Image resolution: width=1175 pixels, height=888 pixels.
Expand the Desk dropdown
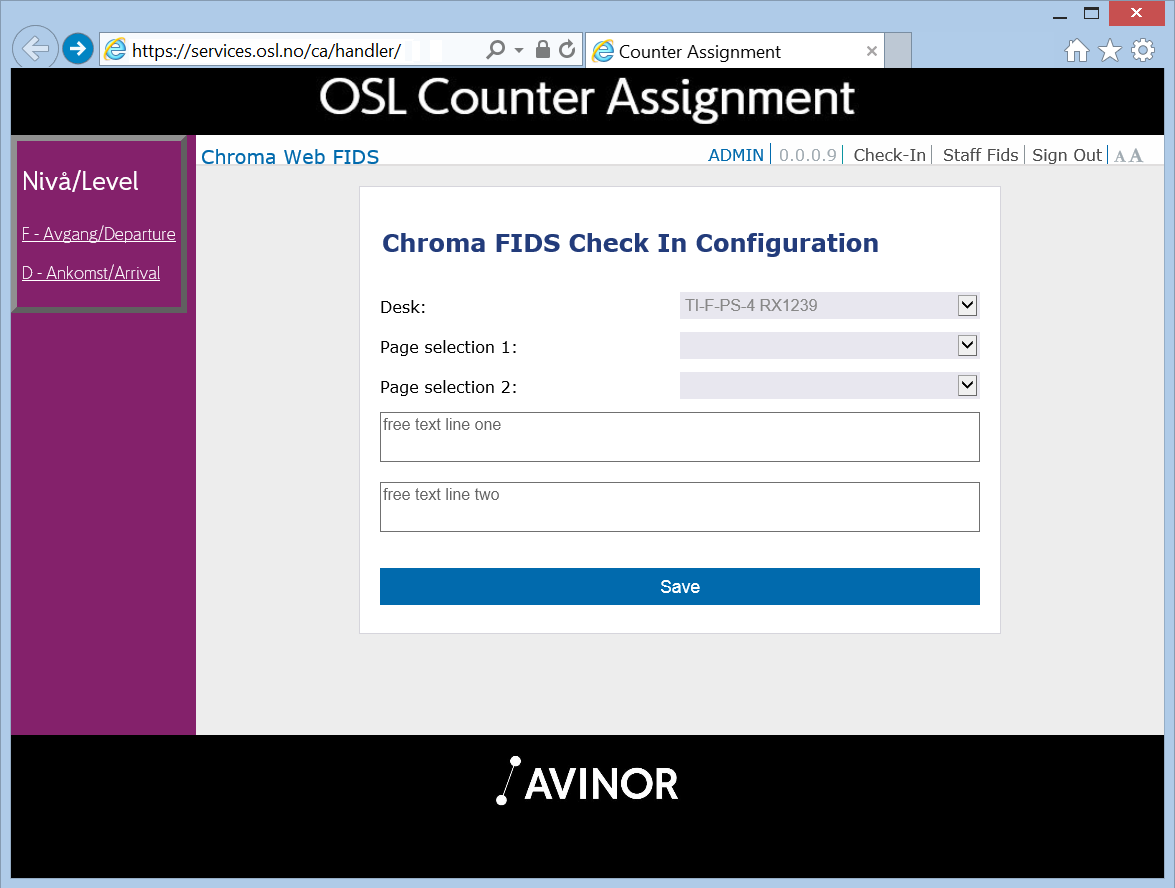967,305
